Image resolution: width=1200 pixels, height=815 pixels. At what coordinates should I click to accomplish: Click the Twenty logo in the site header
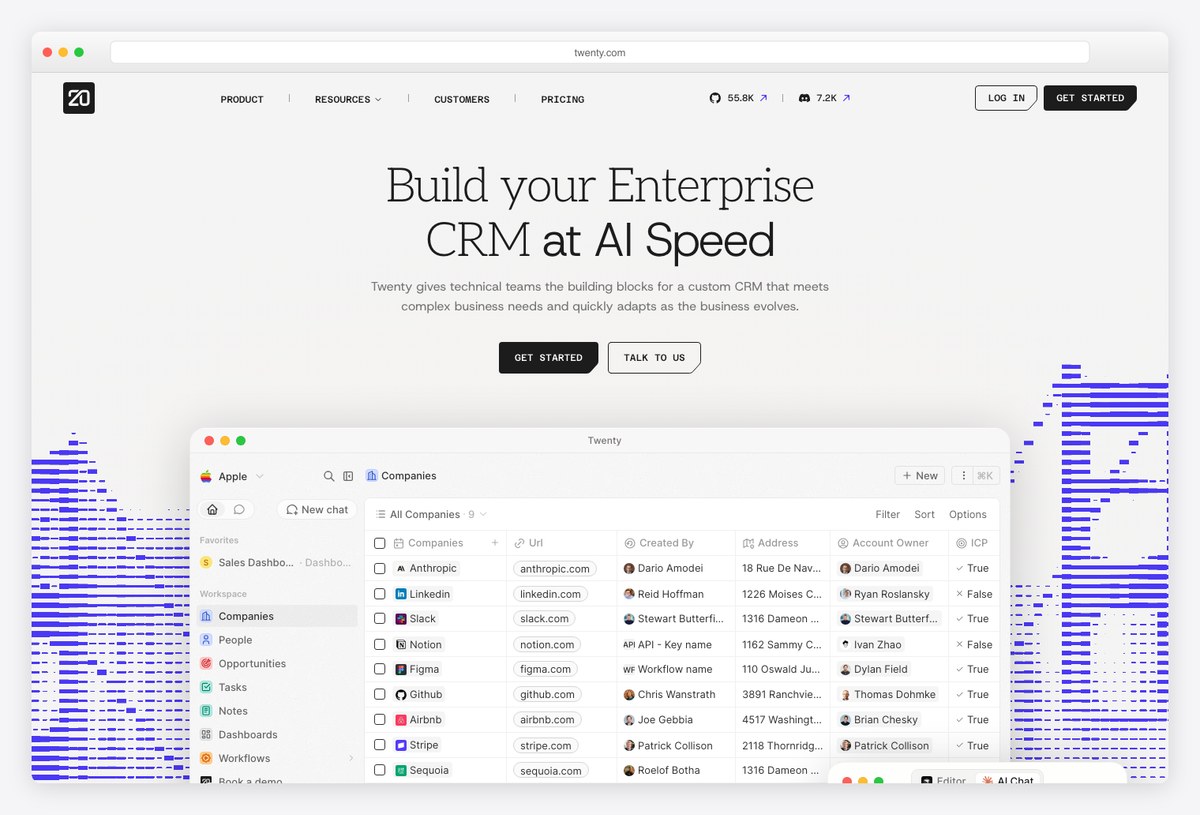[79, 98]
